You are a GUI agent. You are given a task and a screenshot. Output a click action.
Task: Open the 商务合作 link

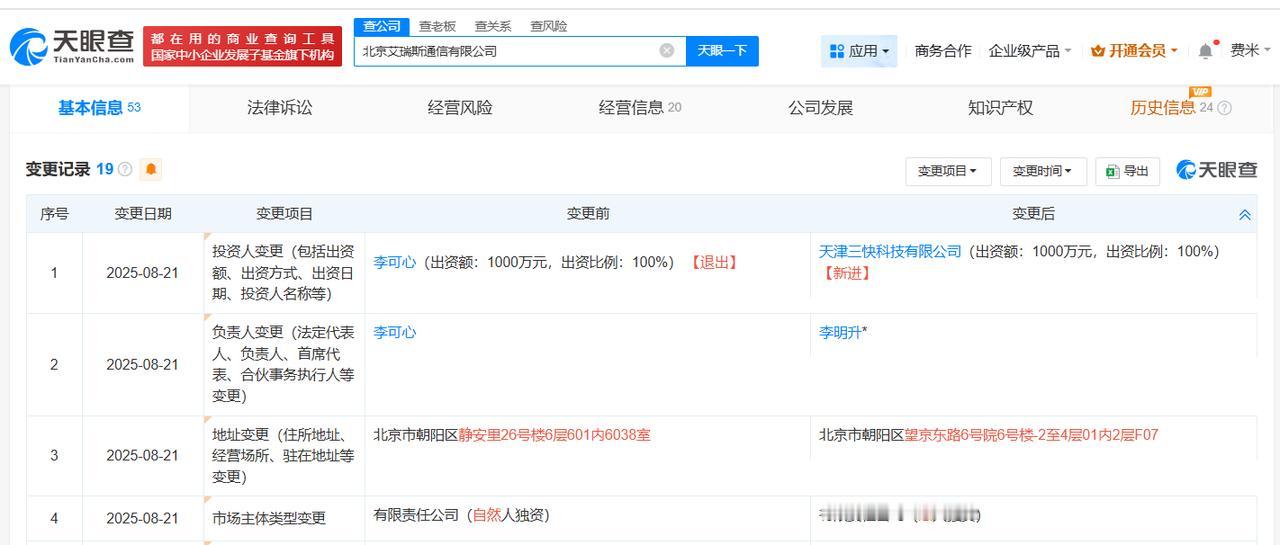click(943, 50)
